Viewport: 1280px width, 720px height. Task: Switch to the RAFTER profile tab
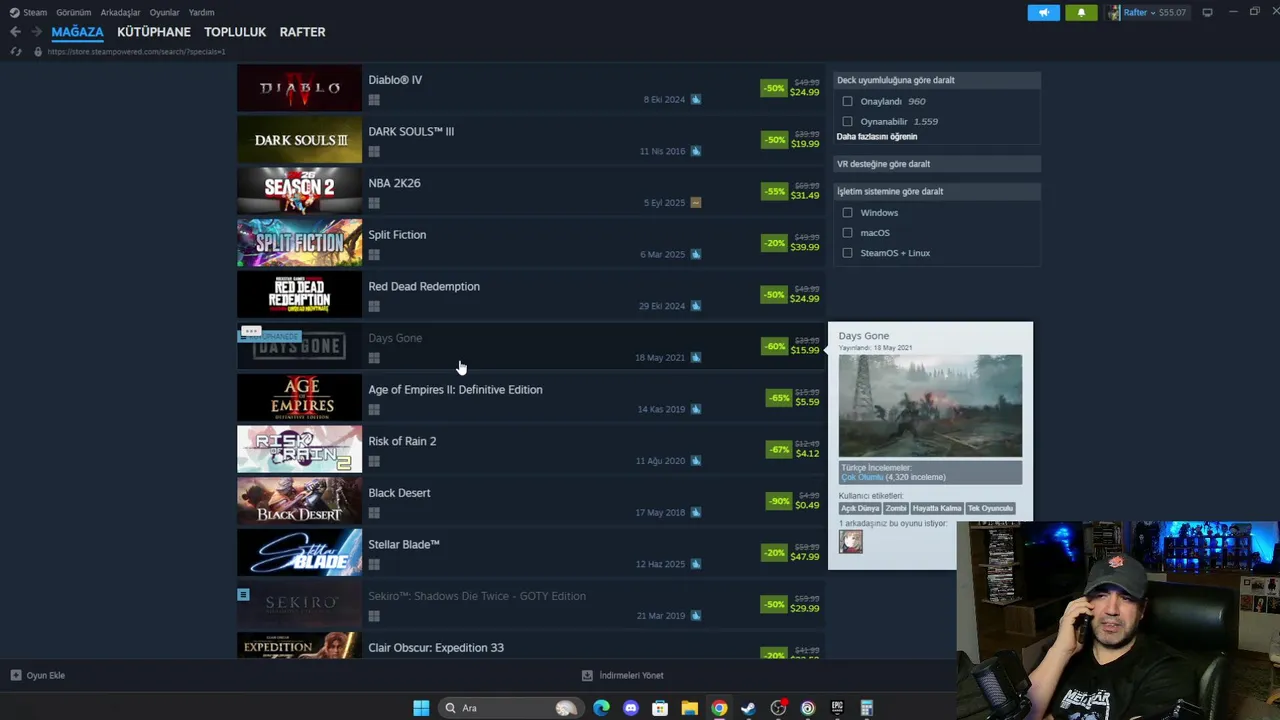click(x=302, y=32)
